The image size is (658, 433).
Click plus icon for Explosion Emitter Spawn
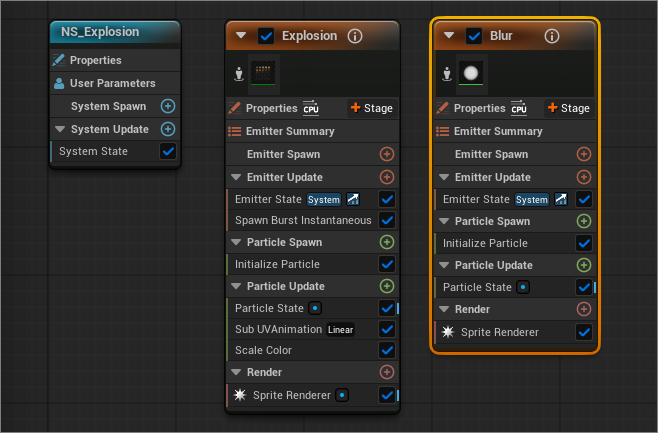tap(387, 154)
